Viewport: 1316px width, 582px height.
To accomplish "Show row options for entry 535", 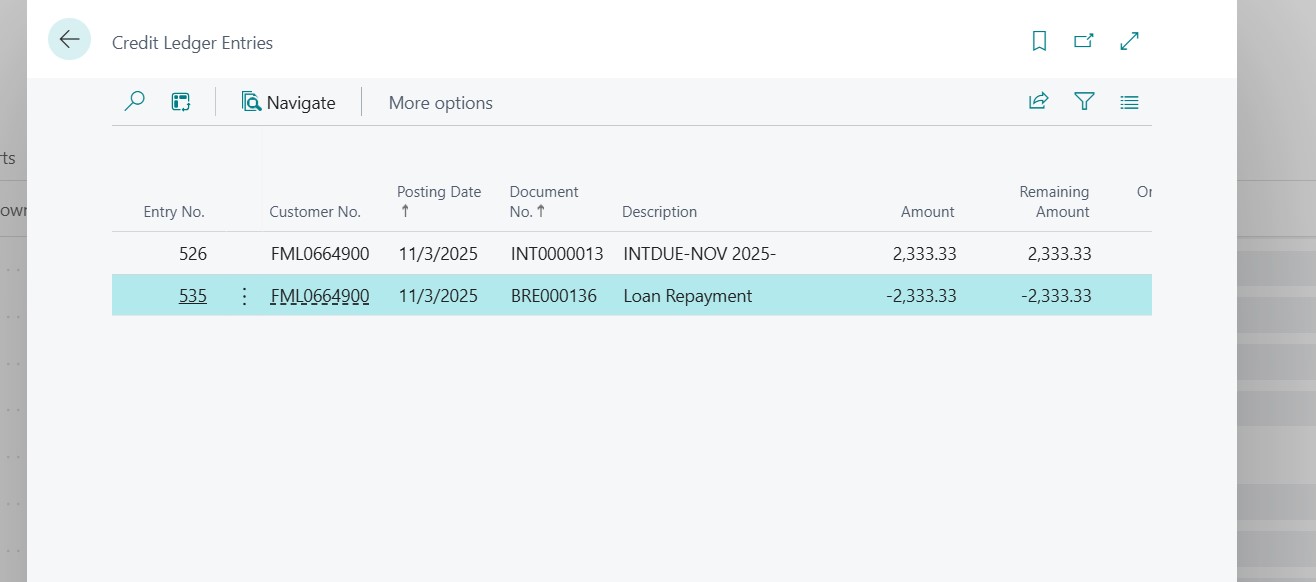I will click(244, 296).
